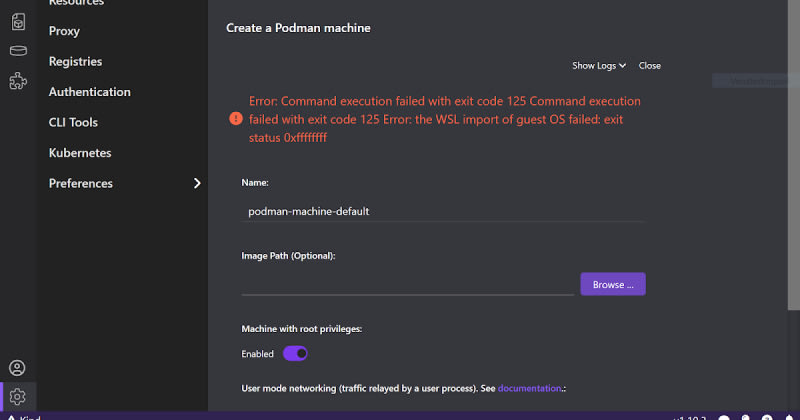Open the user mode networking documentation link
The height and width of the screenshot is (420, 800).
pos(528,387)
